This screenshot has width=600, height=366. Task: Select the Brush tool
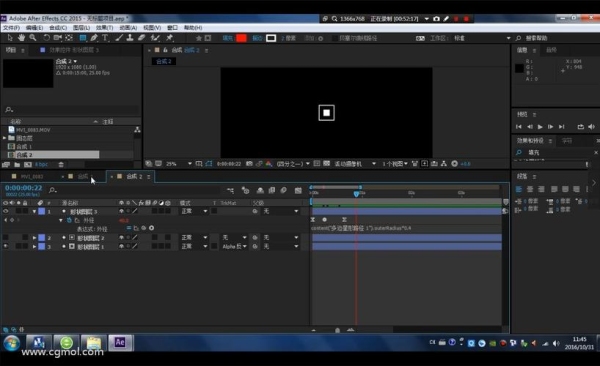click(x=119, y=38)
